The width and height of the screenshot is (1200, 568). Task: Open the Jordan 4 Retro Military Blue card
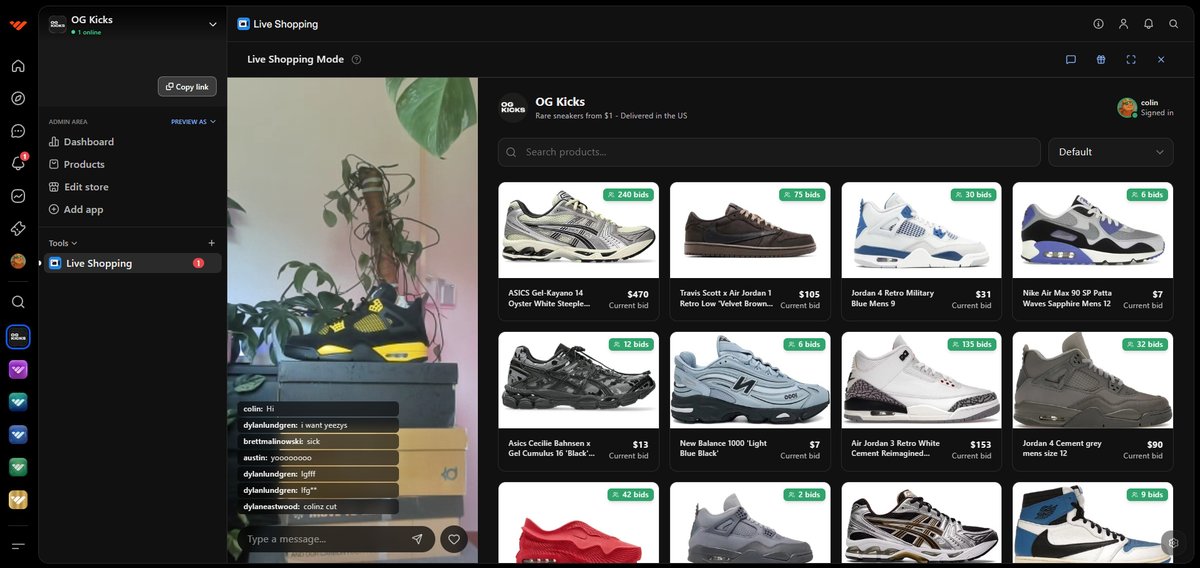(921, 250)
